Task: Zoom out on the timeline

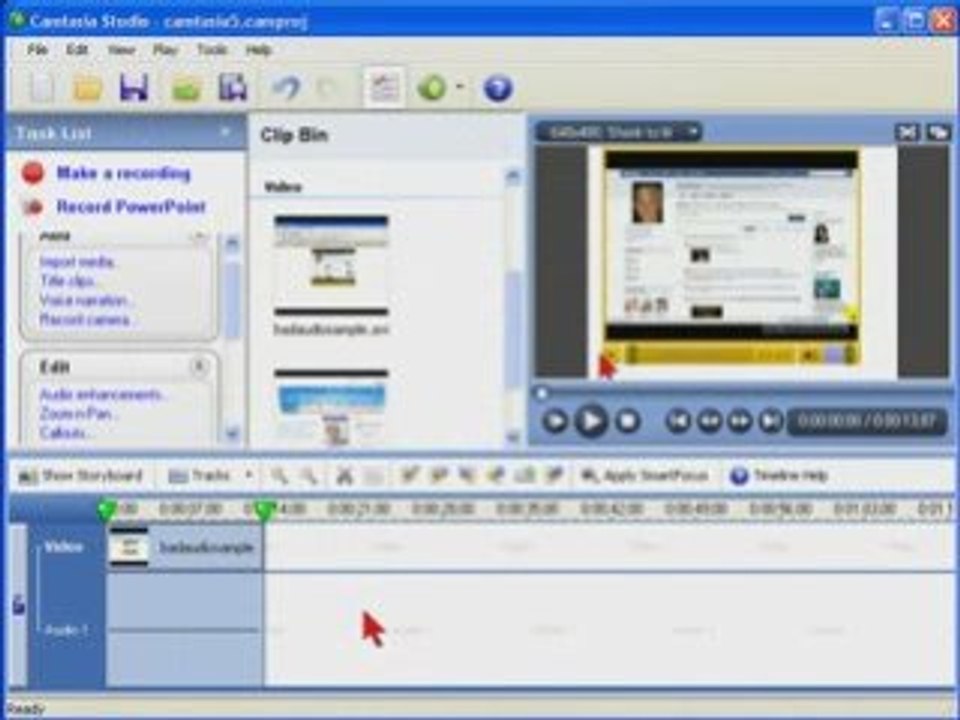Action: pos(308,476)
